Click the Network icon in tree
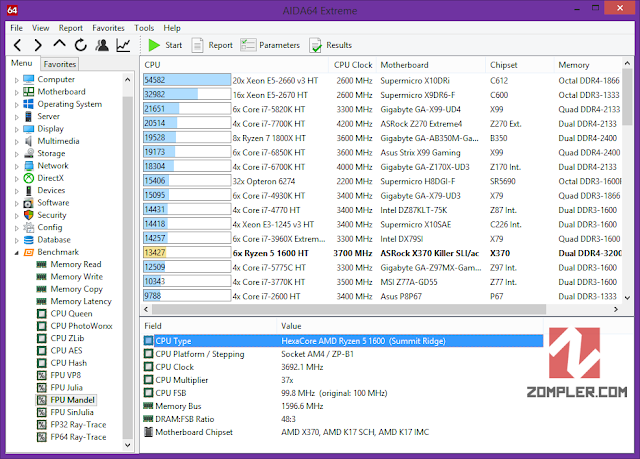The height and width of the screenshot is (459, 640). click(x=29, y=166)
